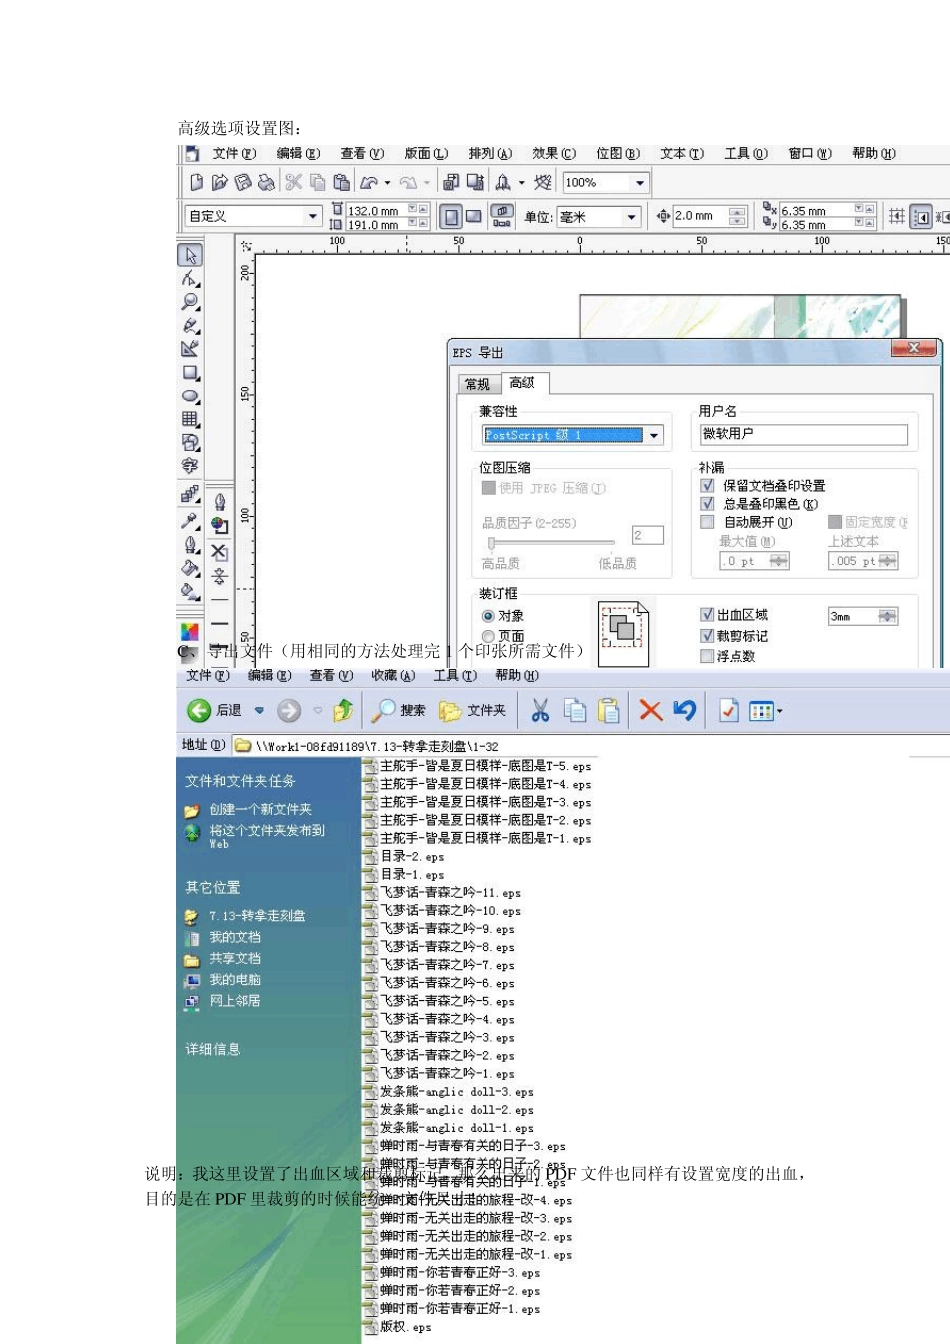Open the 自定义 paper size dropdown
This screenshot has height=1344, width=950.
click(313, 216)
